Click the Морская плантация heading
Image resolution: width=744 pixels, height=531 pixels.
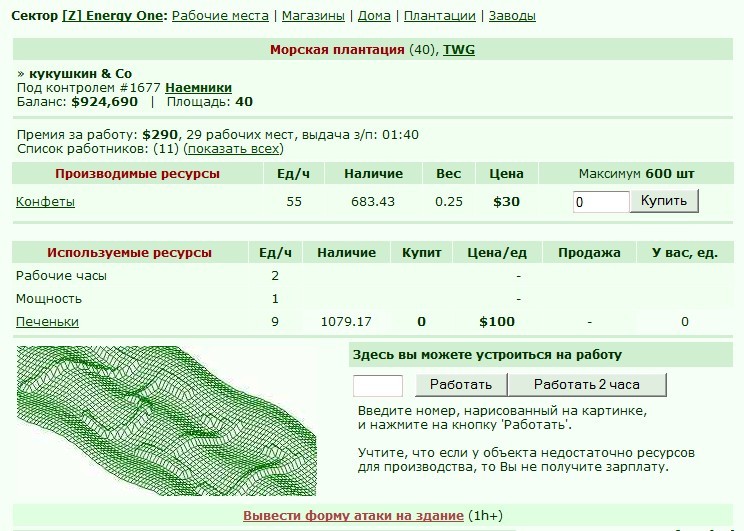[x=337, y=50]
